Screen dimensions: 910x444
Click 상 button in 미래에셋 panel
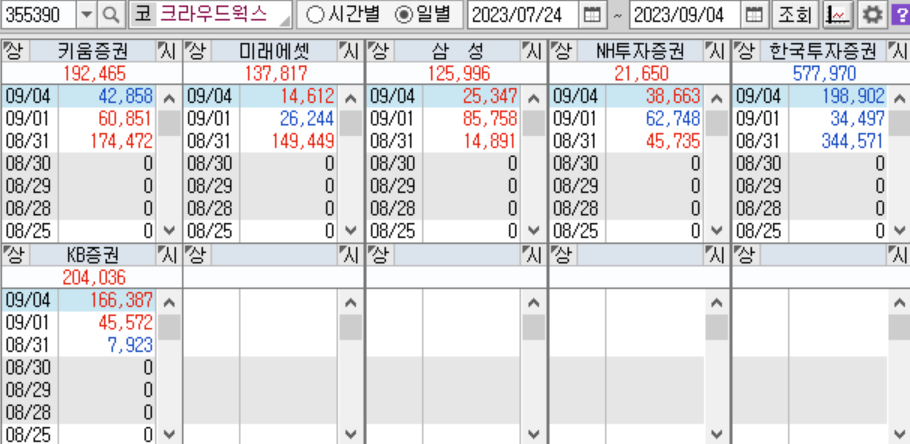(x=197, y=52)
